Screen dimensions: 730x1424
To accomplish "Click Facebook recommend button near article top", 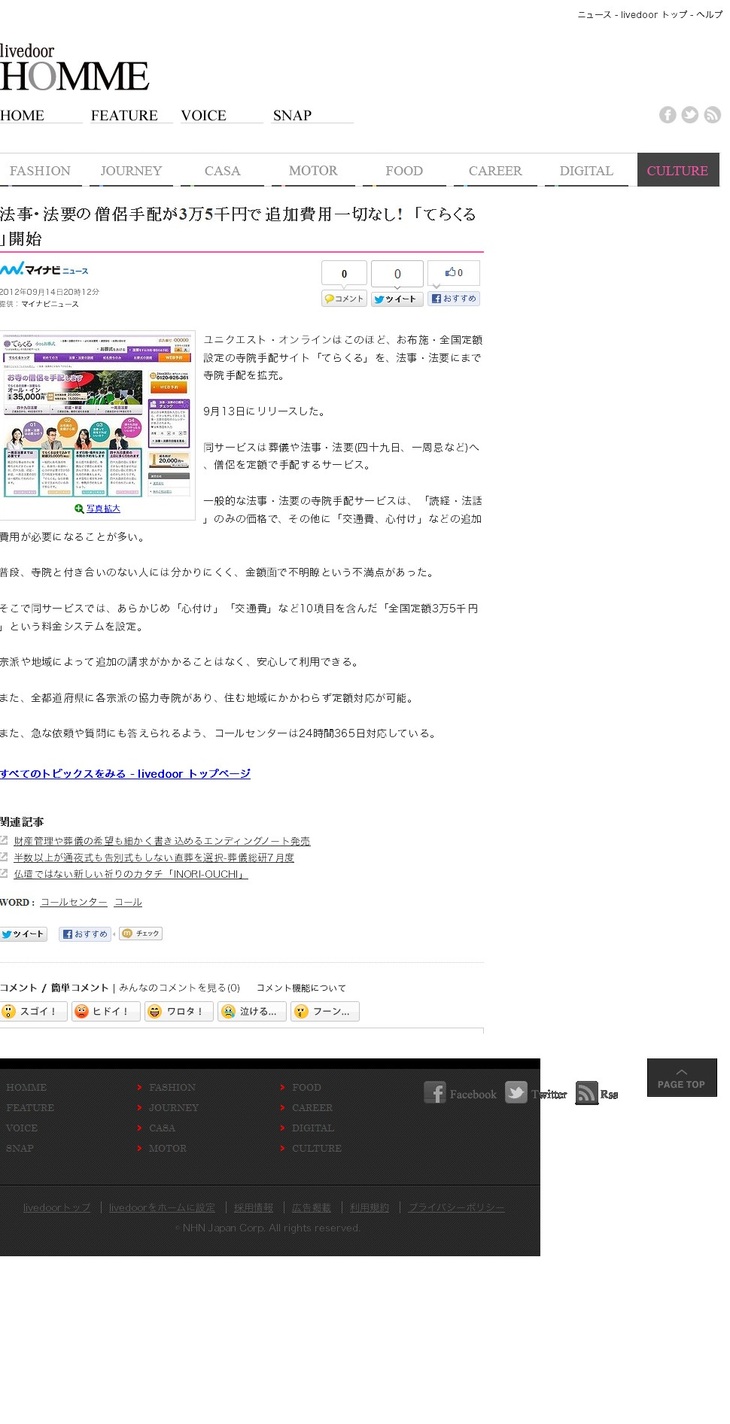I will tap(454, 299).
